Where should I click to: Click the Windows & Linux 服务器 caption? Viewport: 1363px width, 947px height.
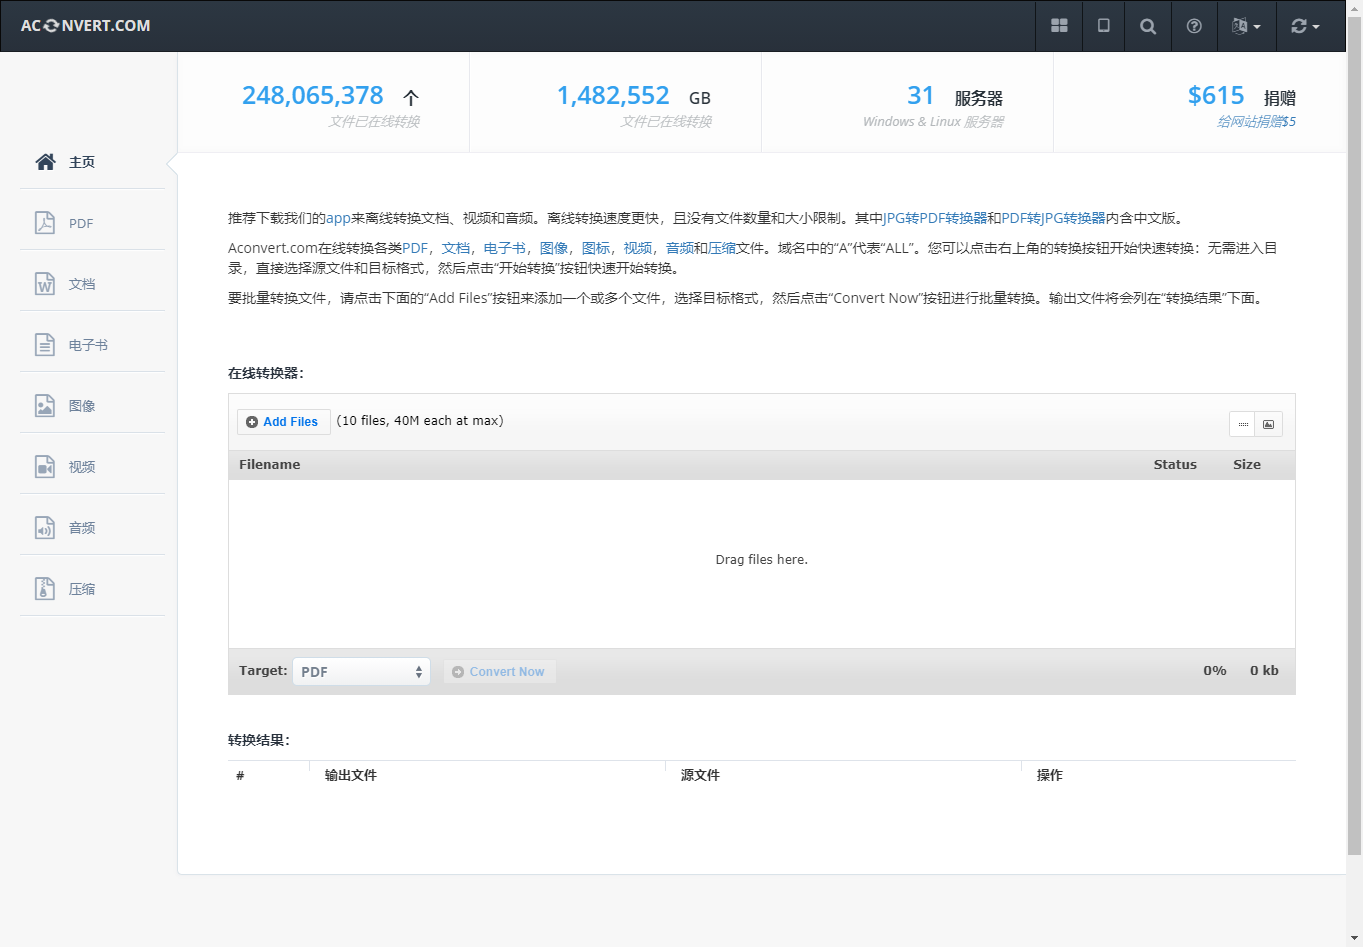[x=933, y=122]
